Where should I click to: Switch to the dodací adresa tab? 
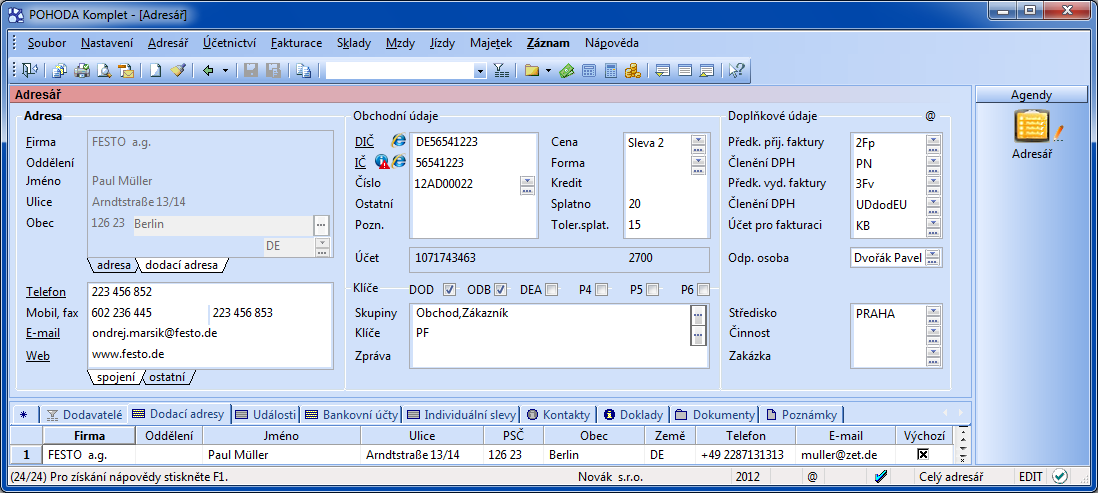point(184,265)
